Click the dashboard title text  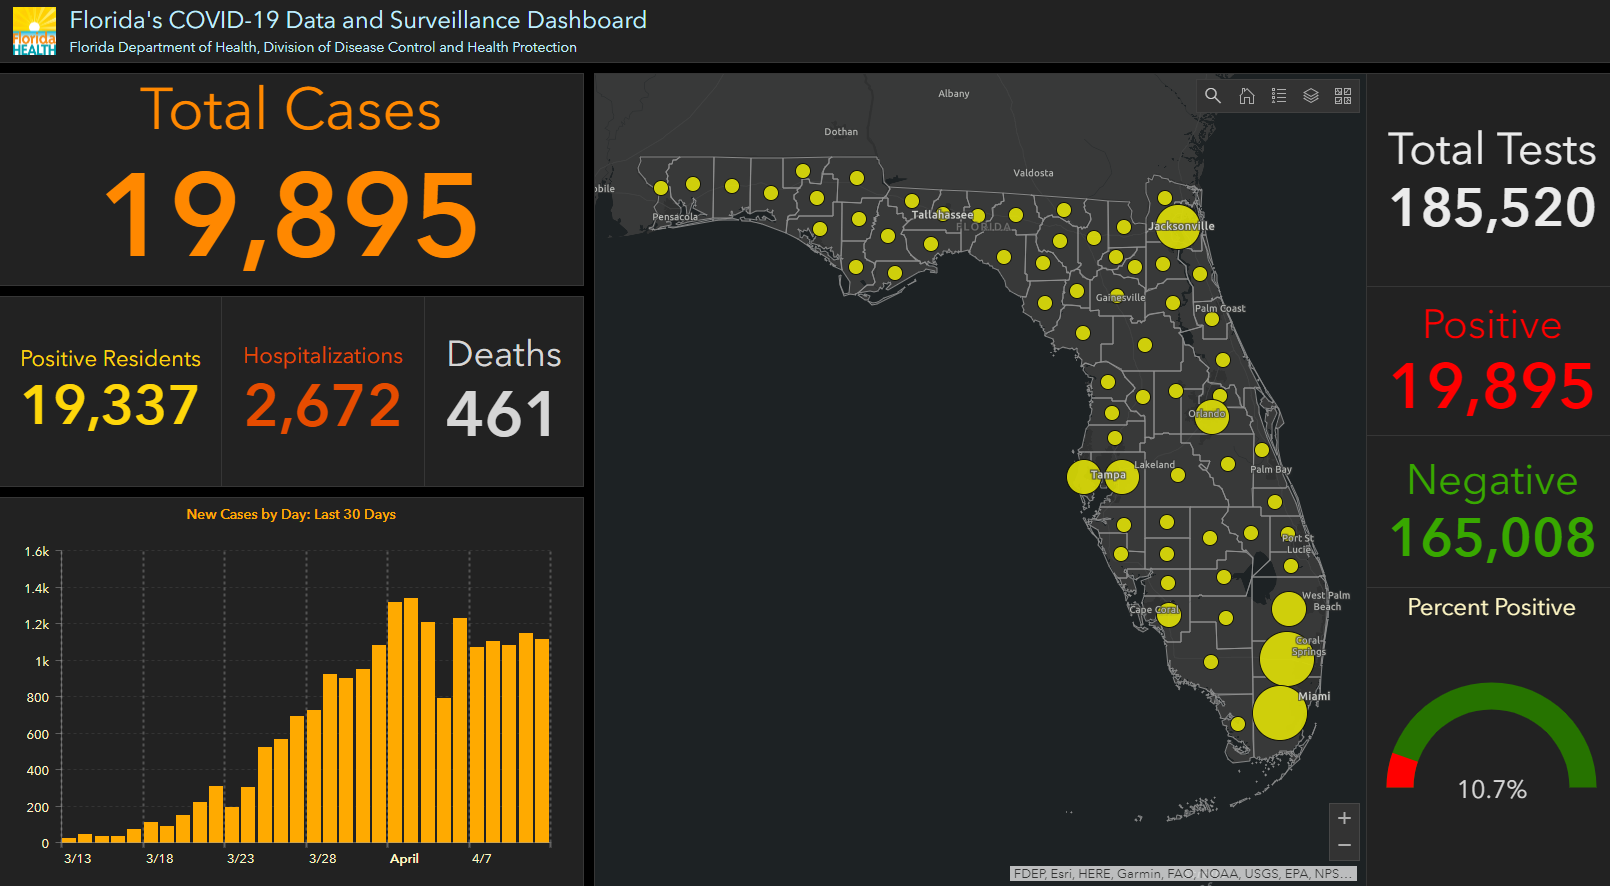[358, 20]
